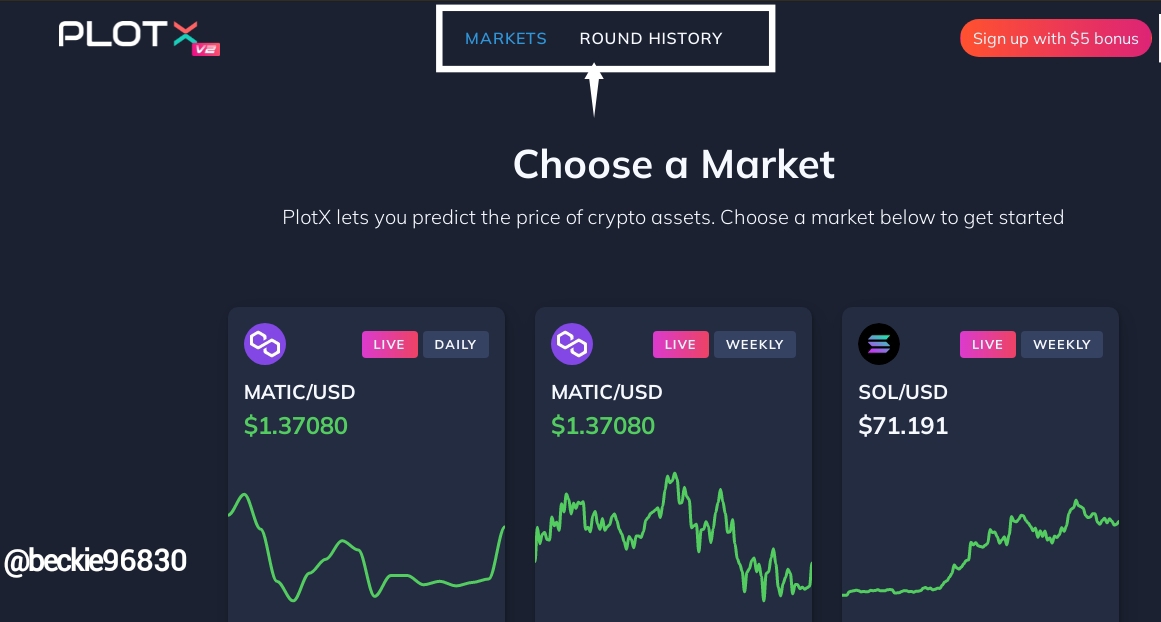
Task: Click the Polygon icon on weekly MATIC card
Action: [x=572, y=344]
